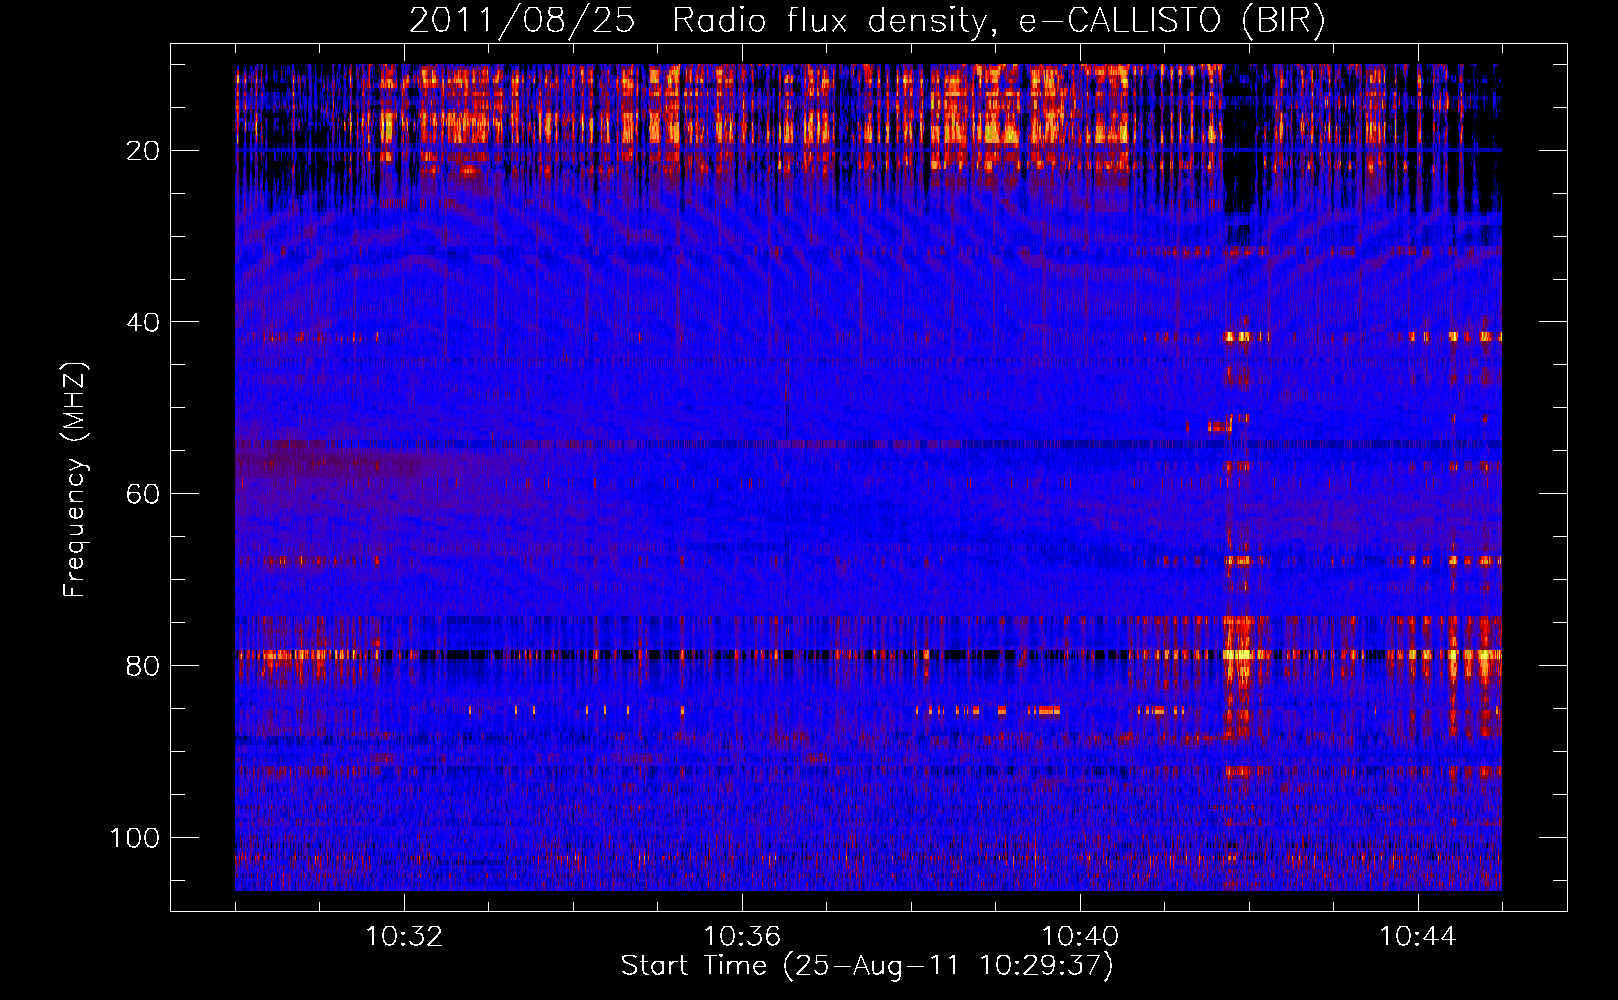Click the plot title '2011/08/25 Radio flux density, e-CALLISTO (BIR)'
This screenshot has height=1000, width=1618.
[x=867, y=20]
